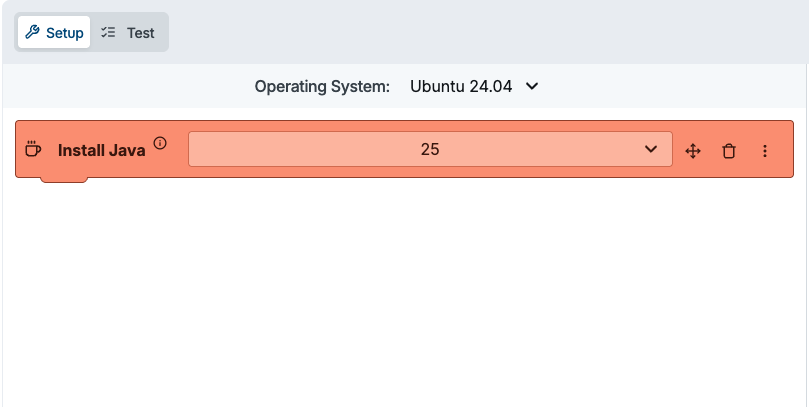Open the Test tab
The height and width of the screenshot is (407, 809).
click(129, 33)
